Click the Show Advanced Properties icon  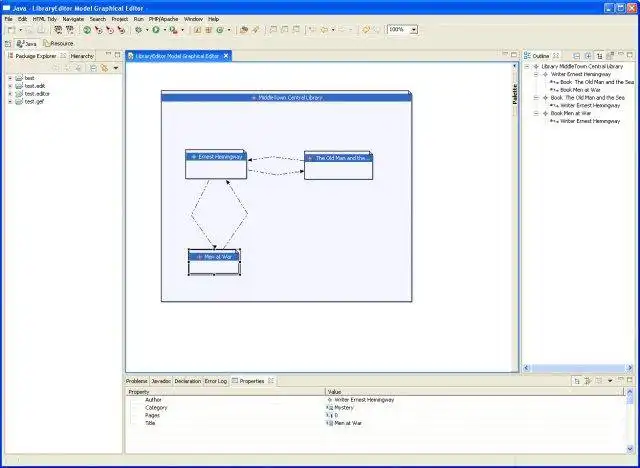click(x=588, y=381)
